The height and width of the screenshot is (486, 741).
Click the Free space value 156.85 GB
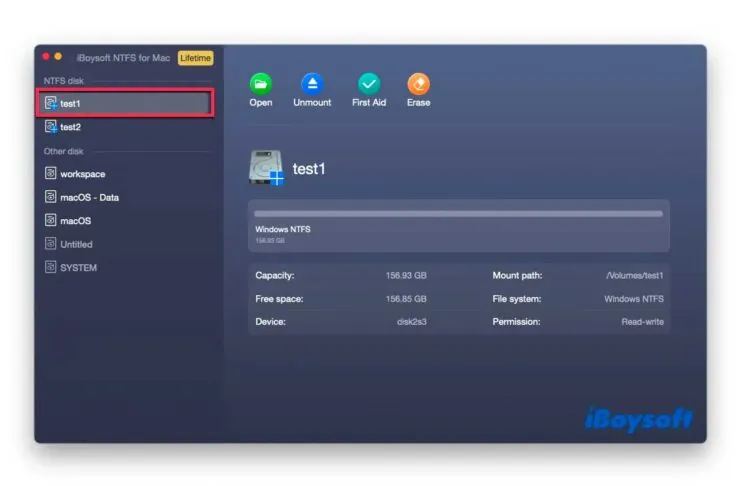406,299
